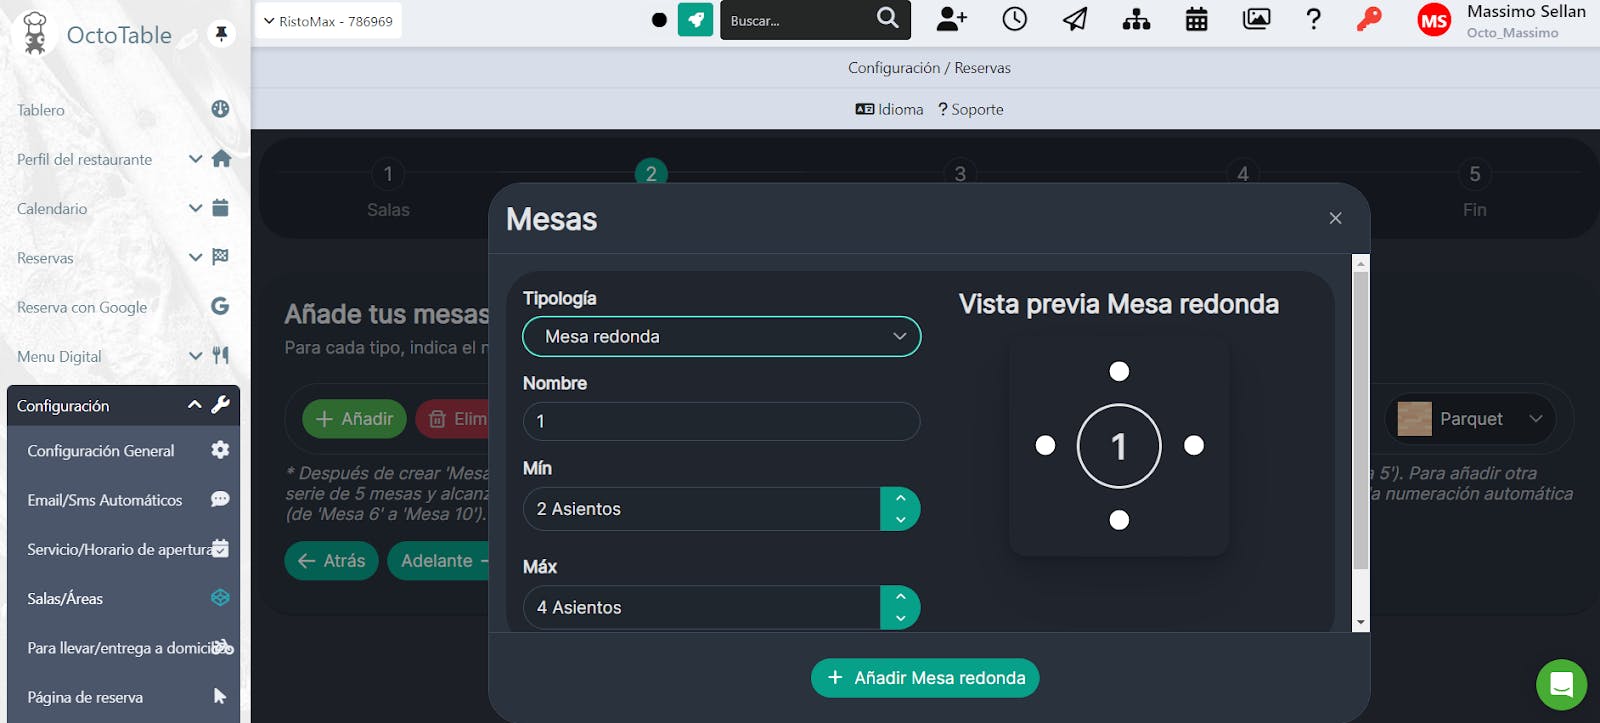
Task: Click the green Añadir button behind the dialog
Action: click(x=354, y=419)
